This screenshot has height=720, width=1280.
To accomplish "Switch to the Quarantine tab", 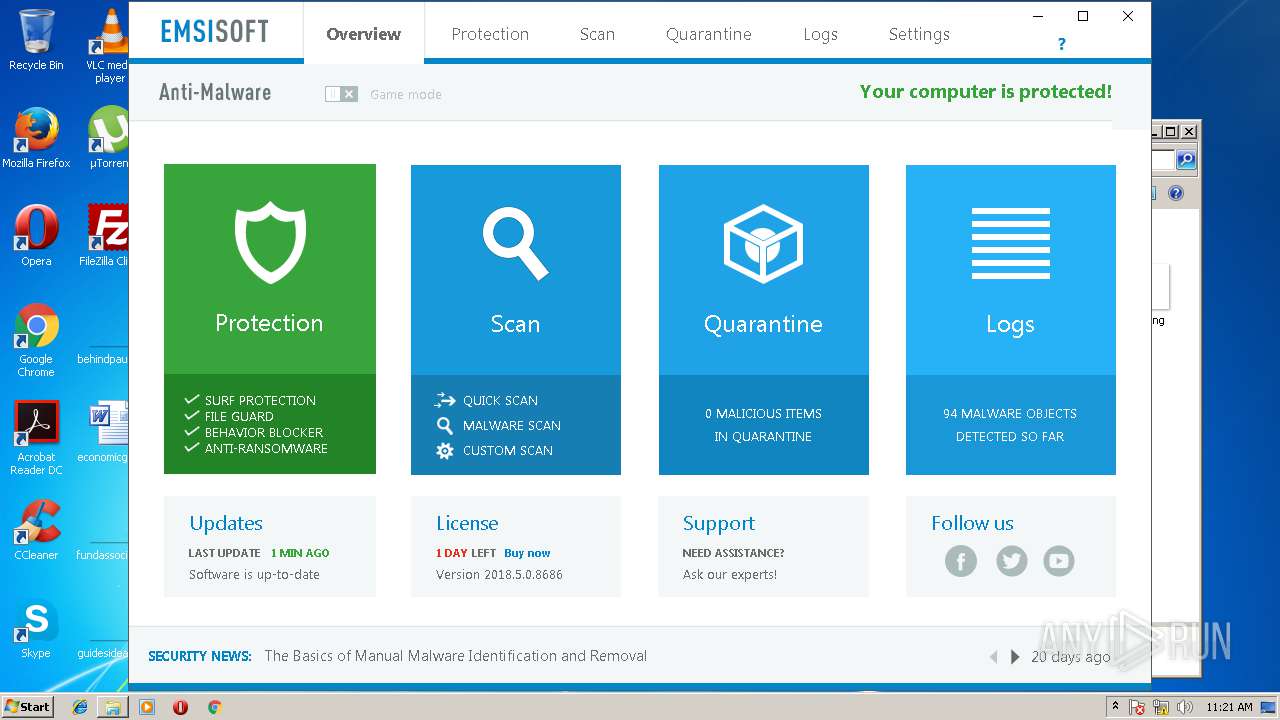I will [x=709, y=34].
